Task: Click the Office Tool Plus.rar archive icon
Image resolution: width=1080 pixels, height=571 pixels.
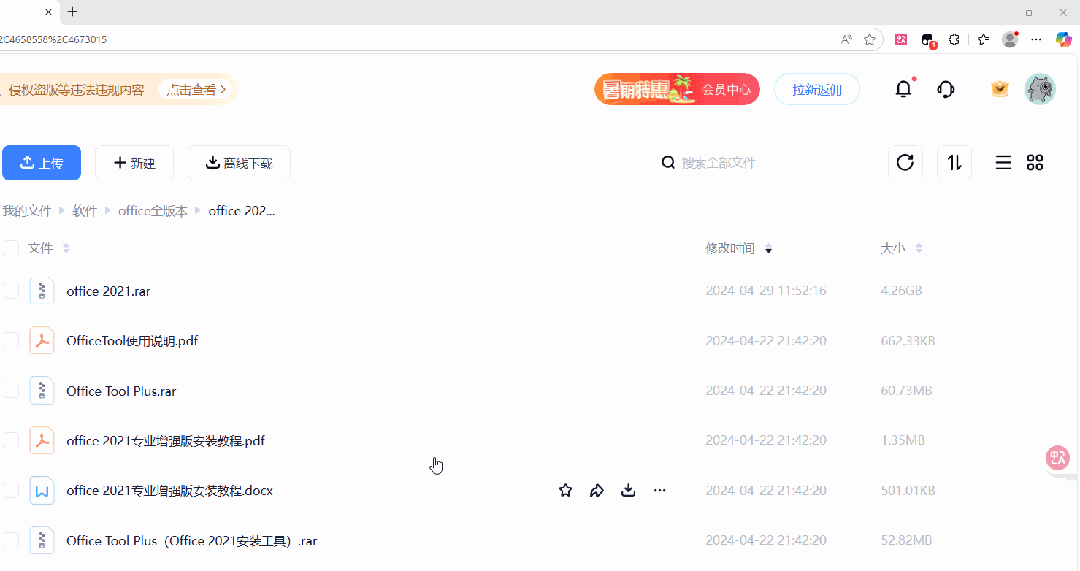Action: tap(42, 391)
